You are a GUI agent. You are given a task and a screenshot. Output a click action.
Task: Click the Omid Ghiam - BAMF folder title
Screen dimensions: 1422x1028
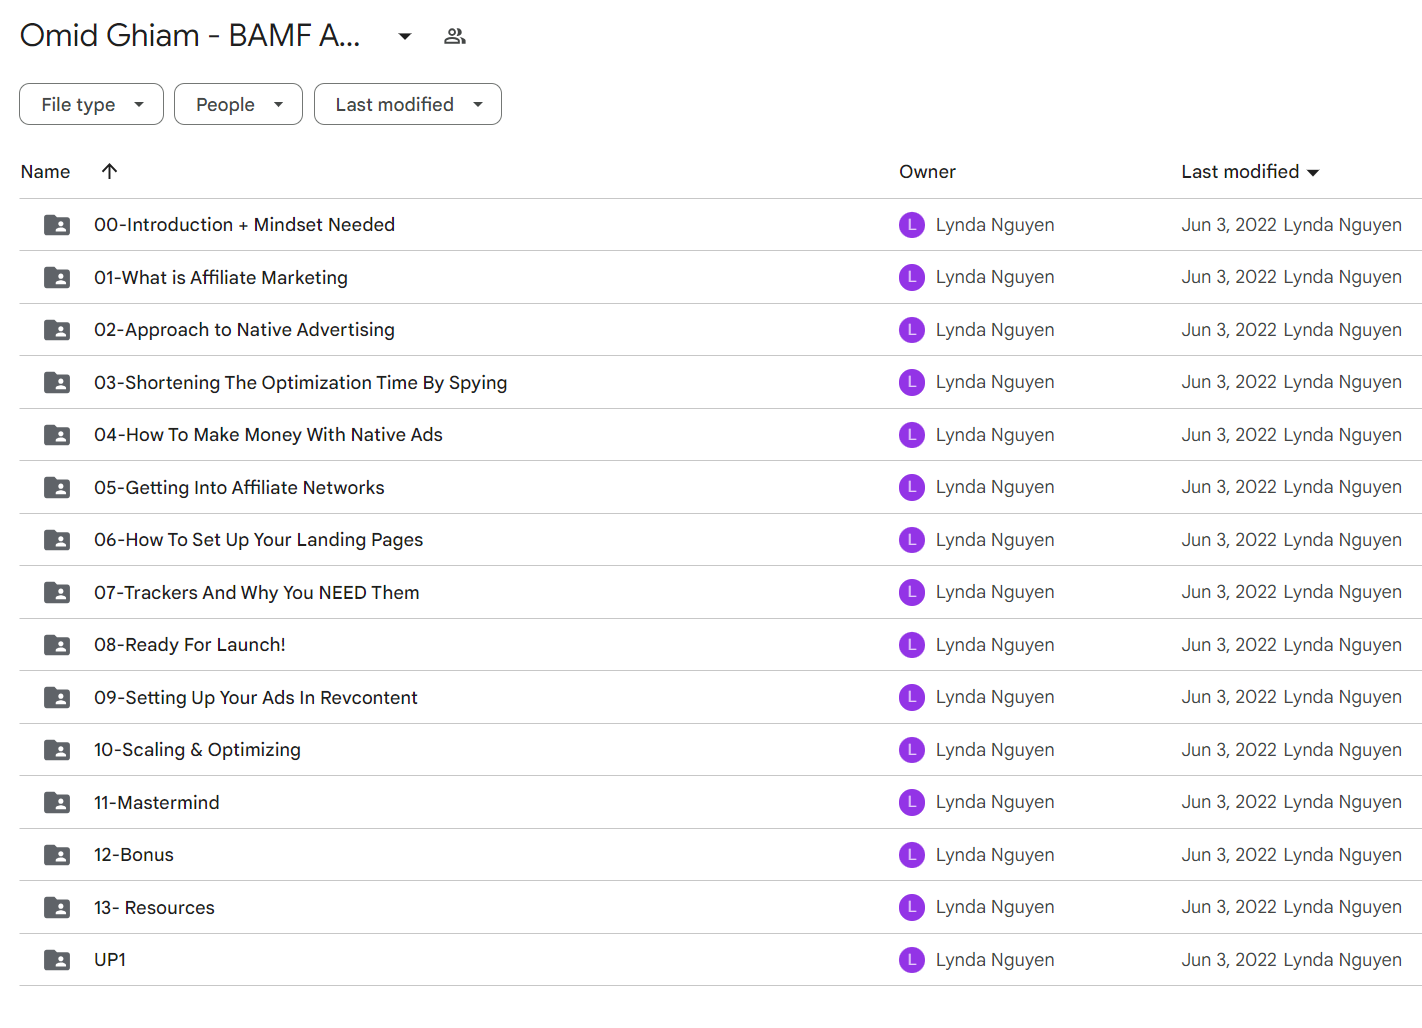[190, 36]
